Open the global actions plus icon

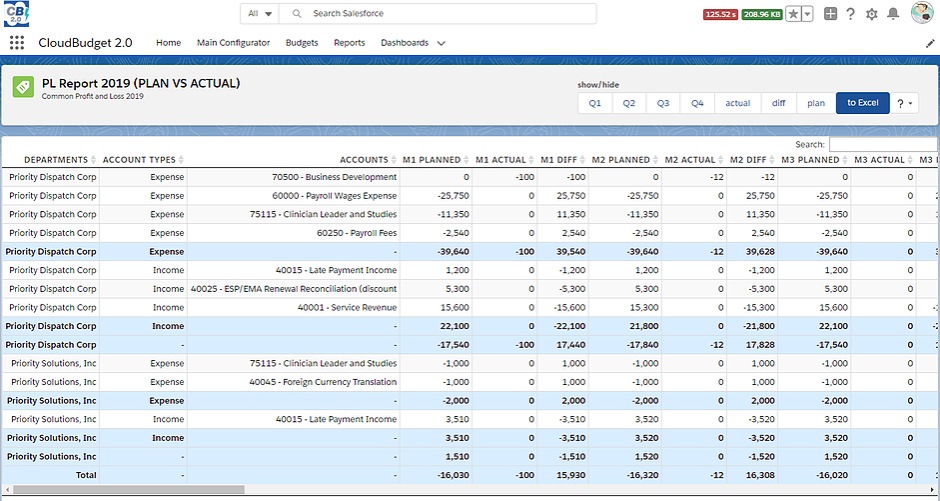click(830, 14)
